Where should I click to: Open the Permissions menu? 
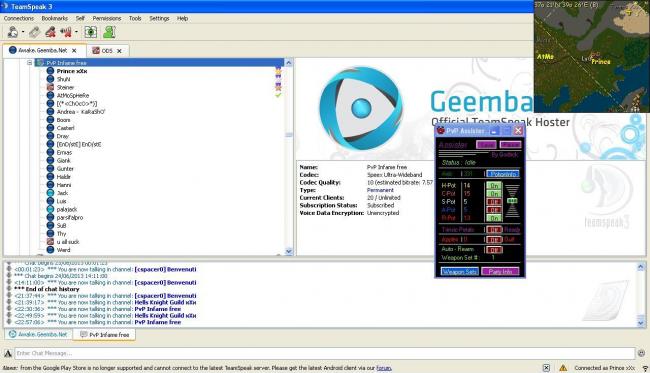[107, 18]
